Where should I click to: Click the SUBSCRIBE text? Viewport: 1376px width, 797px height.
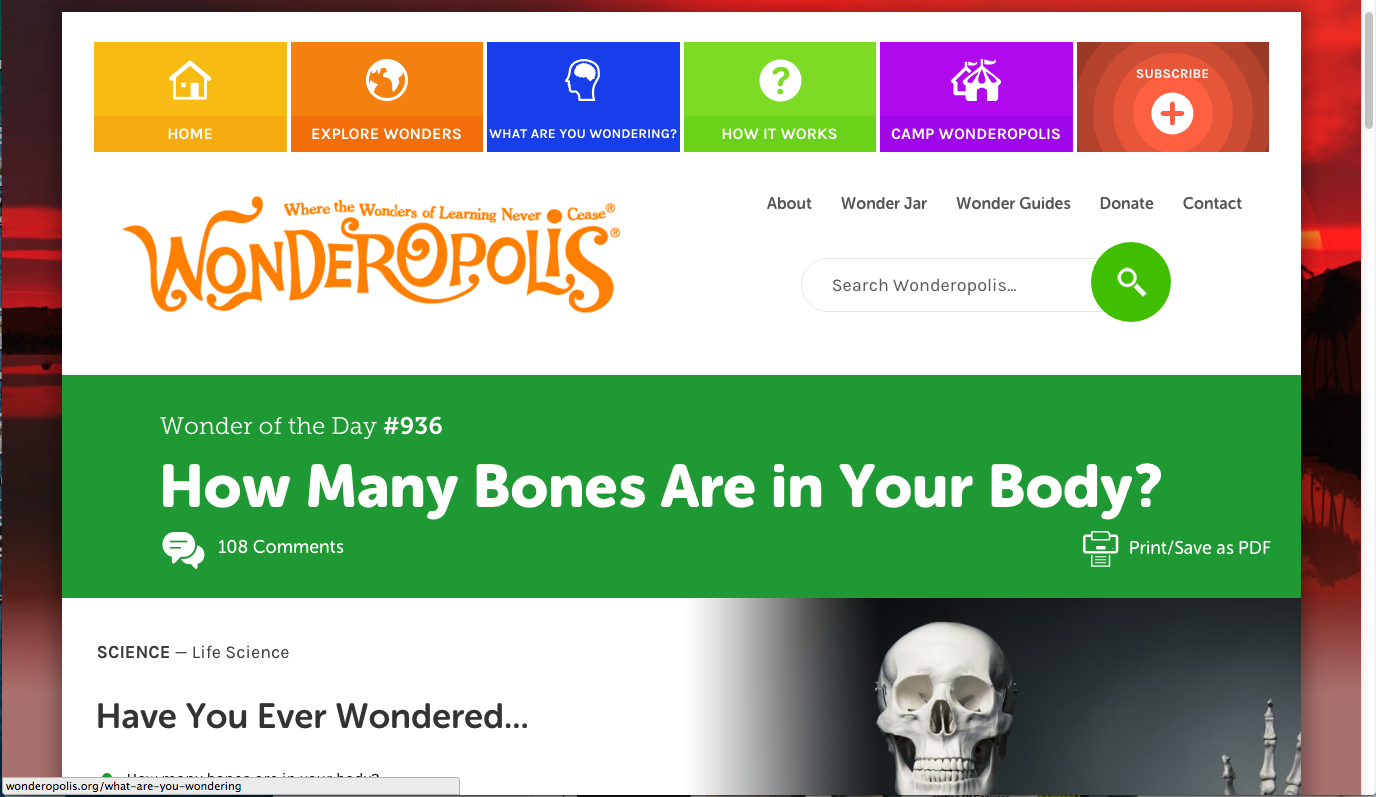pos(1172,74)
